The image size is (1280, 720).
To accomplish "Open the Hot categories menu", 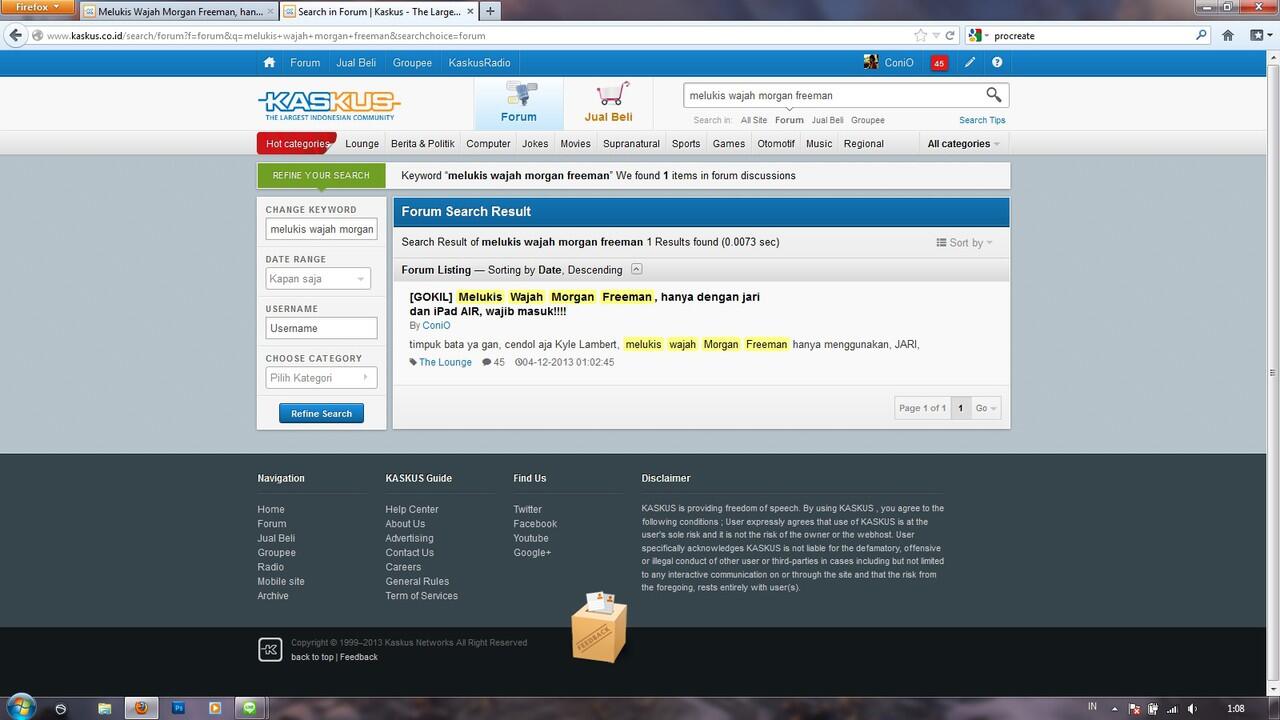I will [x=297, y=143].
